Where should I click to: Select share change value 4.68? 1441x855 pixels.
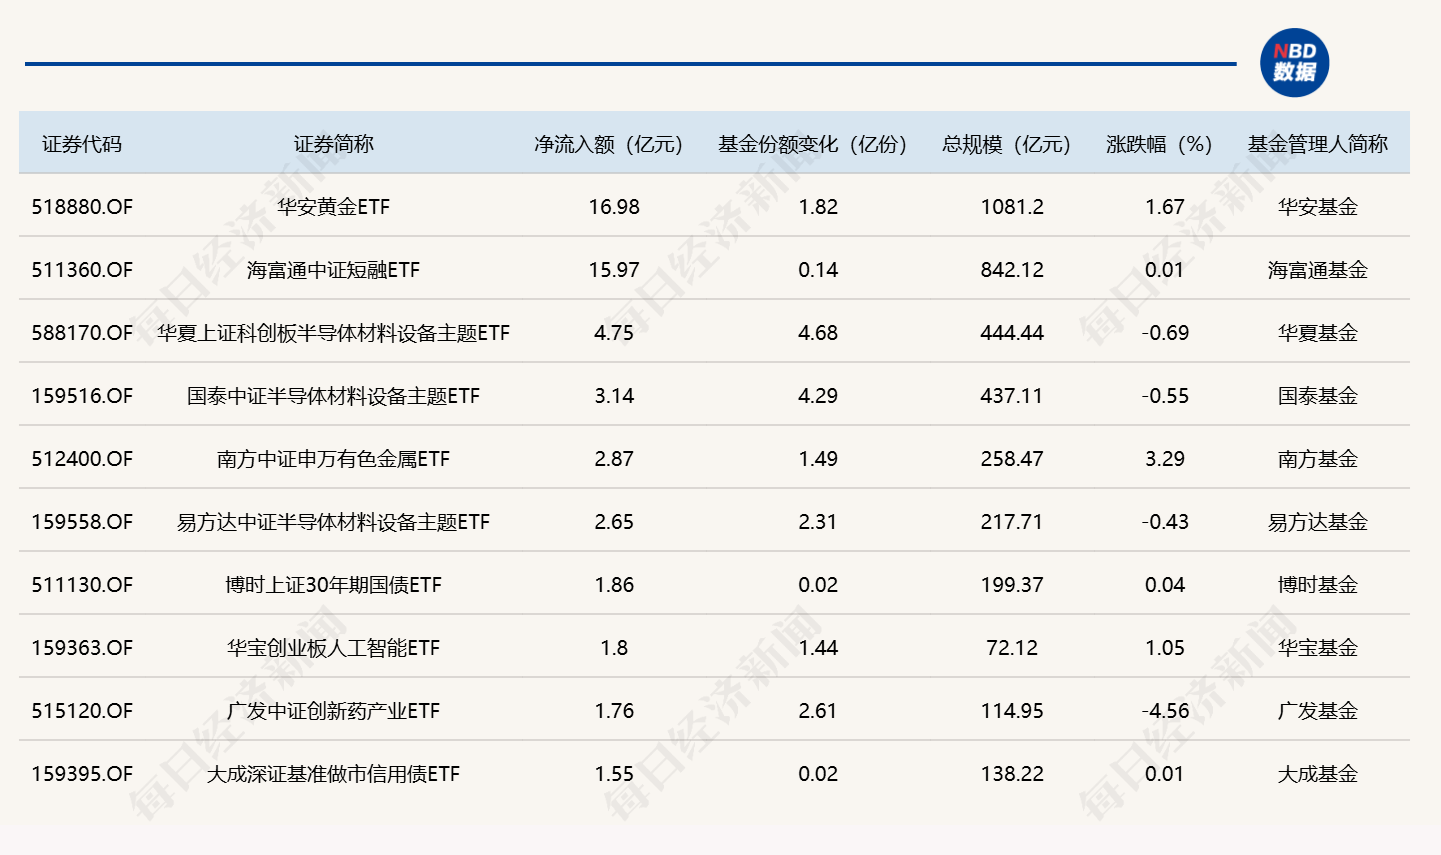[818, 333]
